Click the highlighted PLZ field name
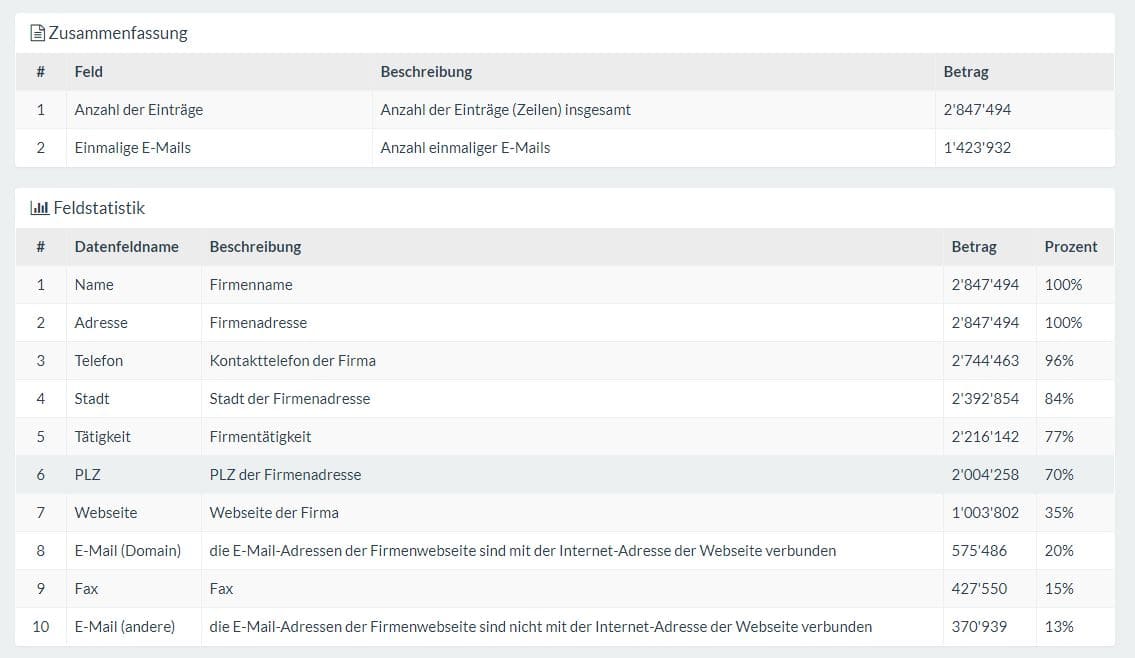1135x658 pixels. tap(87, 474)
